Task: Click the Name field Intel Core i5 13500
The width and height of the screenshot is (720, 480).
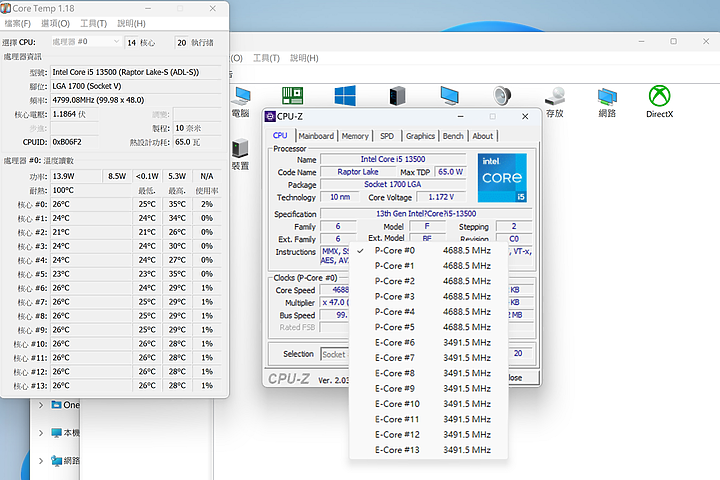Action: tap(393, 159)
